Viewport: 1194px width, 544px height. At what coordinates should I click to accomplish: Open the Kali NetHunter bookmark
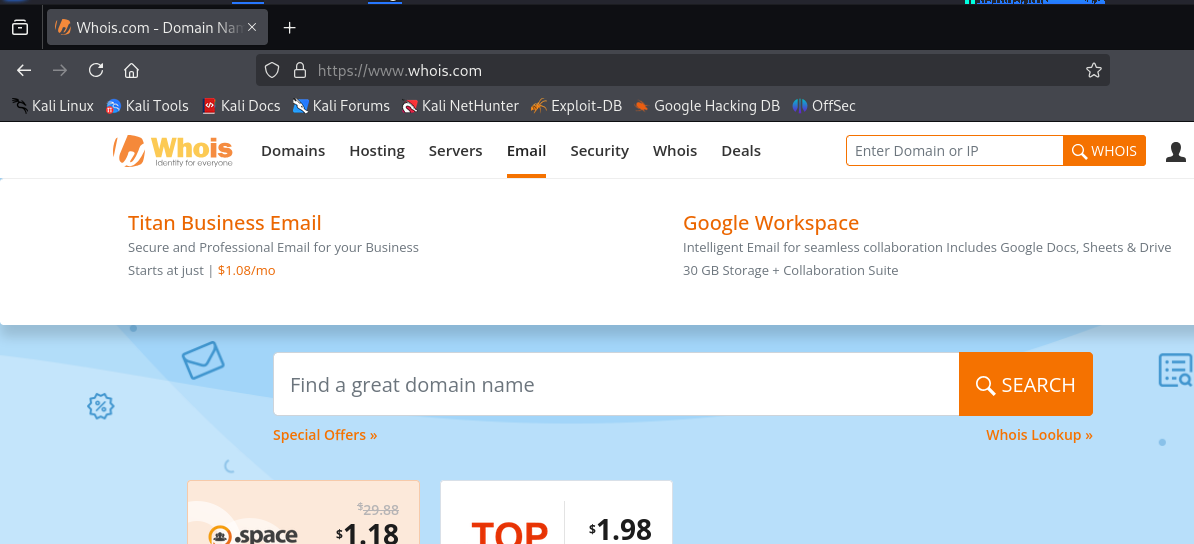pos(461,106)
